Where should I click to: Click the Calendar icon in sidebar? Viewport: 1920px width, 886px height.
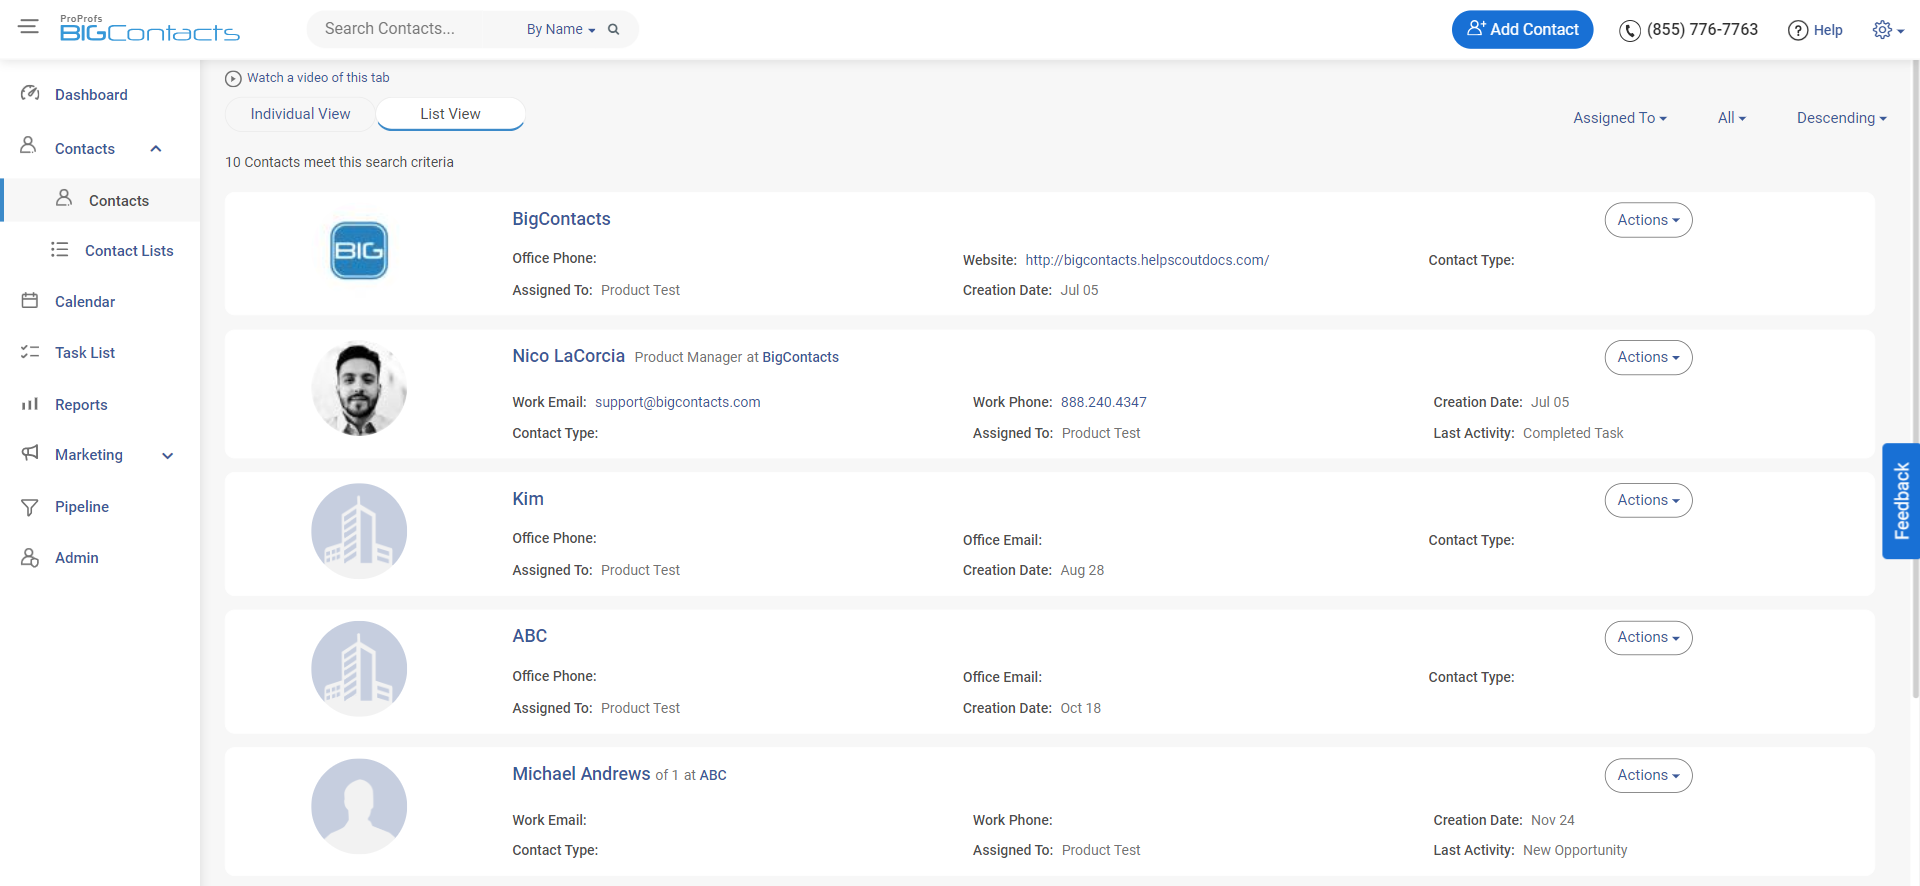point(30,300)
